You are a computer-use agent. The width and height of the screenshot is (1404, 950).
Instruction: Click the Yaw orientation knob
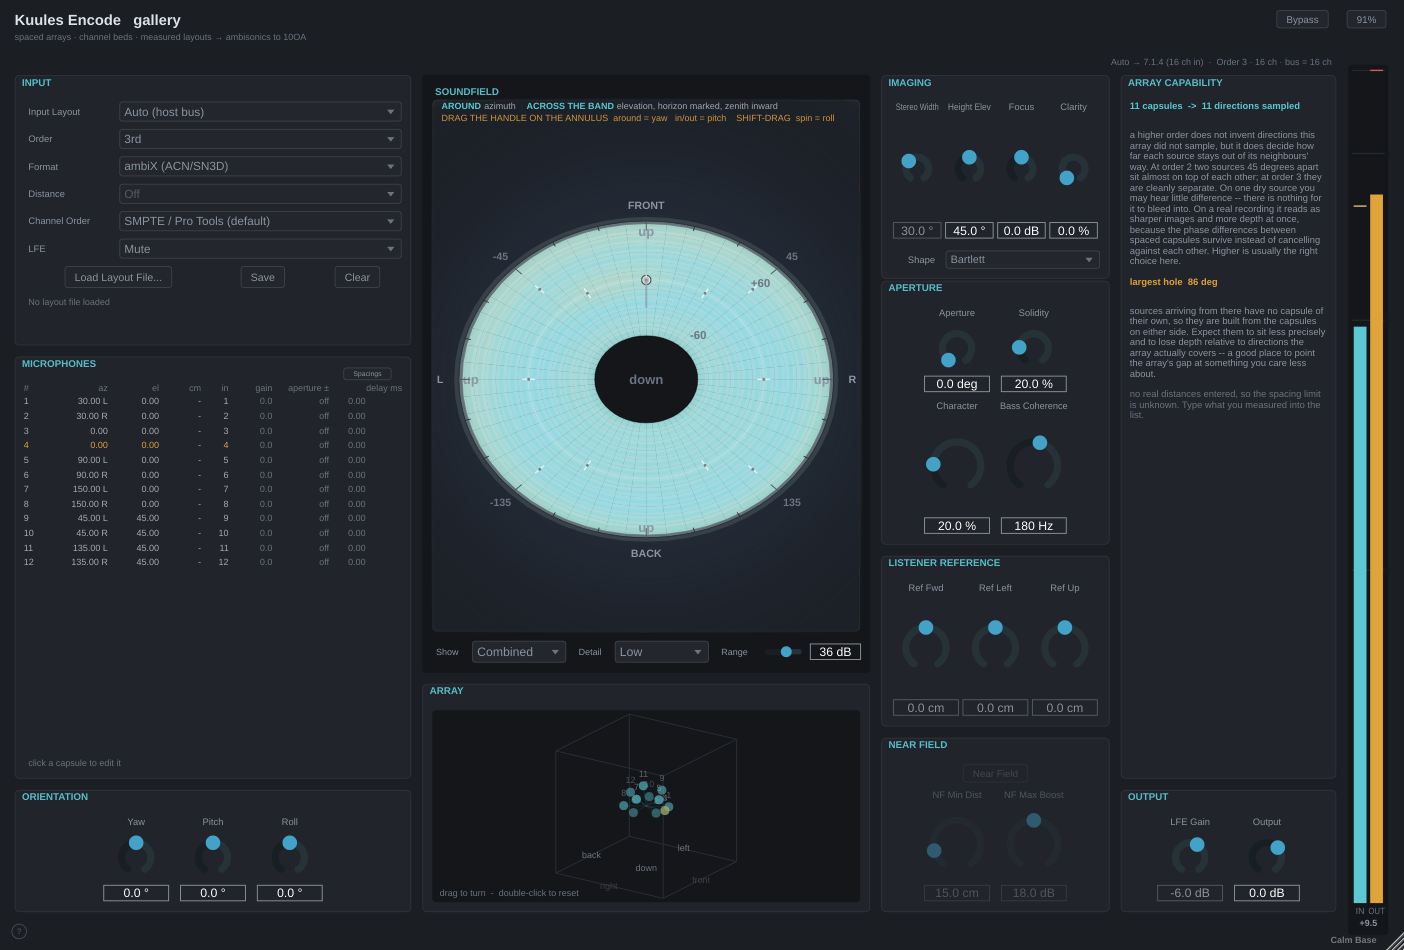(136, 856)
